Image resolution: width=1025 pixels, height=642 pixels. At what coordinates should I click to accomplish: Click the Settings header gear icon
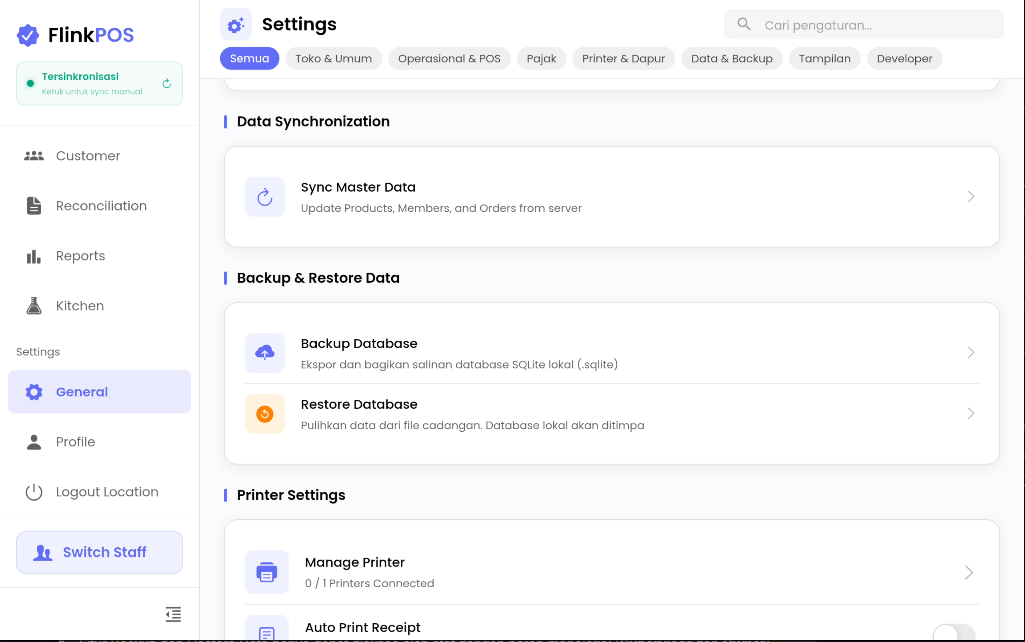point(236,25)
